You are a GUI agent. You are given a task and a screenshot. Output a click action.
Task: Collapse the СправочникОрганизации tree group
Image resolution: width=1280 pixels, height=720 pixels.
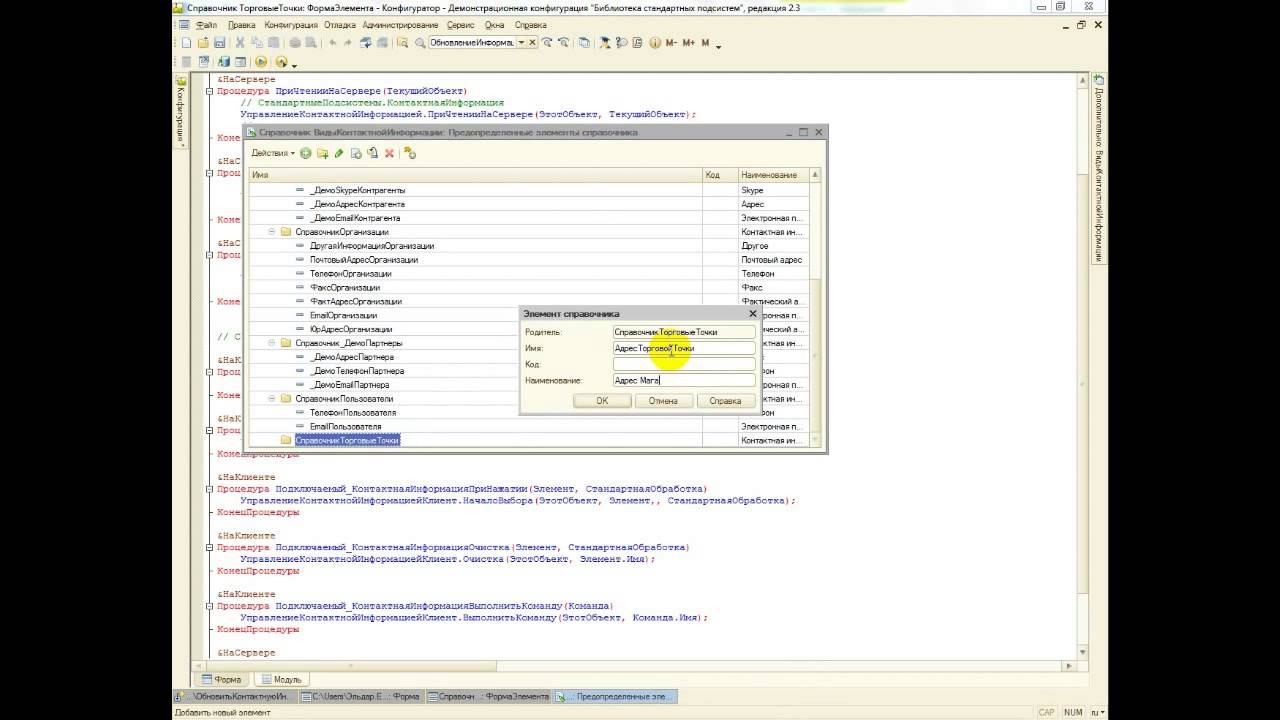(271, 232)
